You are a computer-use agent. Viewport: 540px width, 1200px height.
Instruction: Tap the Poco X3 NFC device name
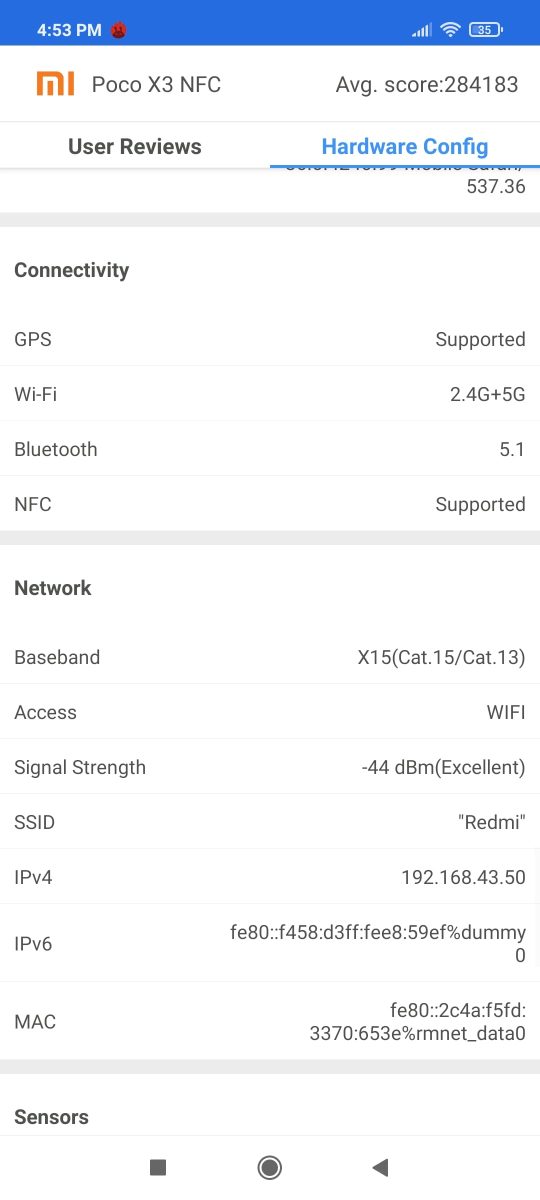pos(156,85)
